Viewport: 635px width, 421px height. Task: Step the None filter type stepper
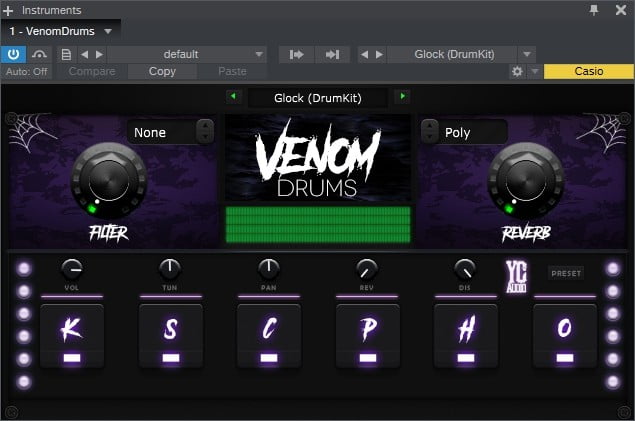(x=205, y=132)
